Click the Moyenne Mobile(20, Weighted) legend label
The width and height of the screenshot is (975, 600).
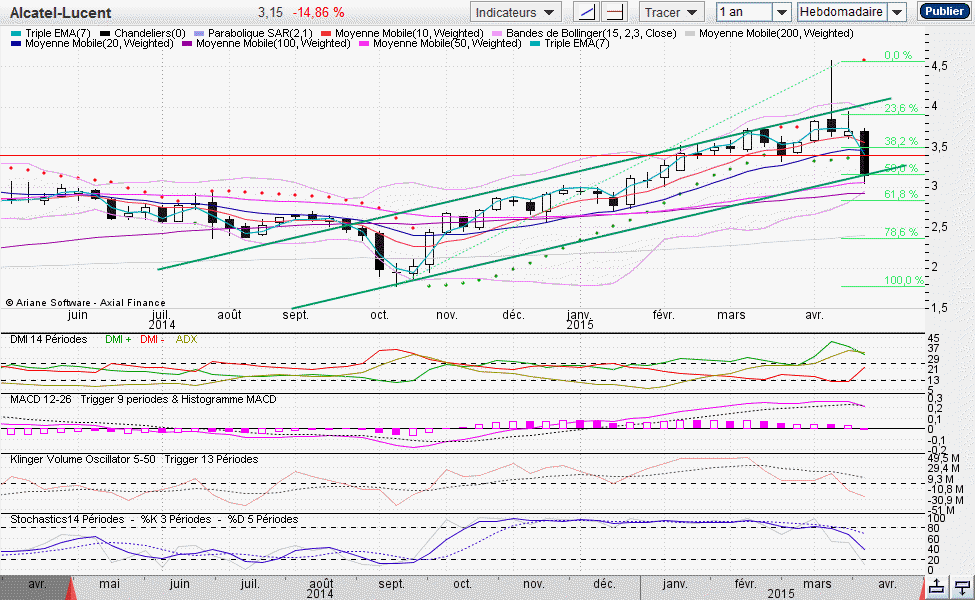tap(99, 44)
